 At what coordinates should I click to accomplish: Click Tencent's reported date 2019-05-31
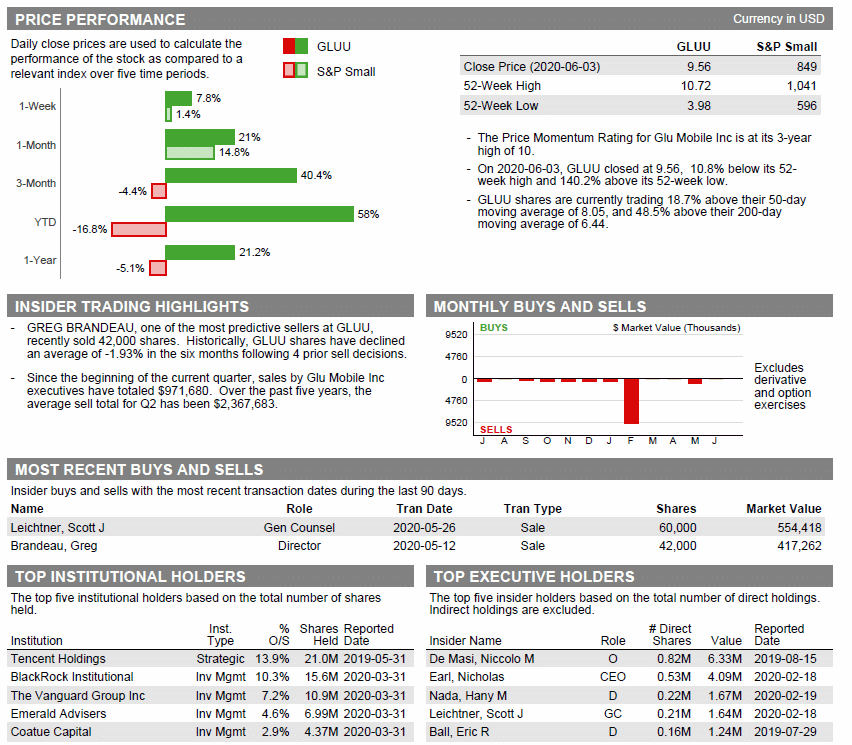(x=375, y=659)
